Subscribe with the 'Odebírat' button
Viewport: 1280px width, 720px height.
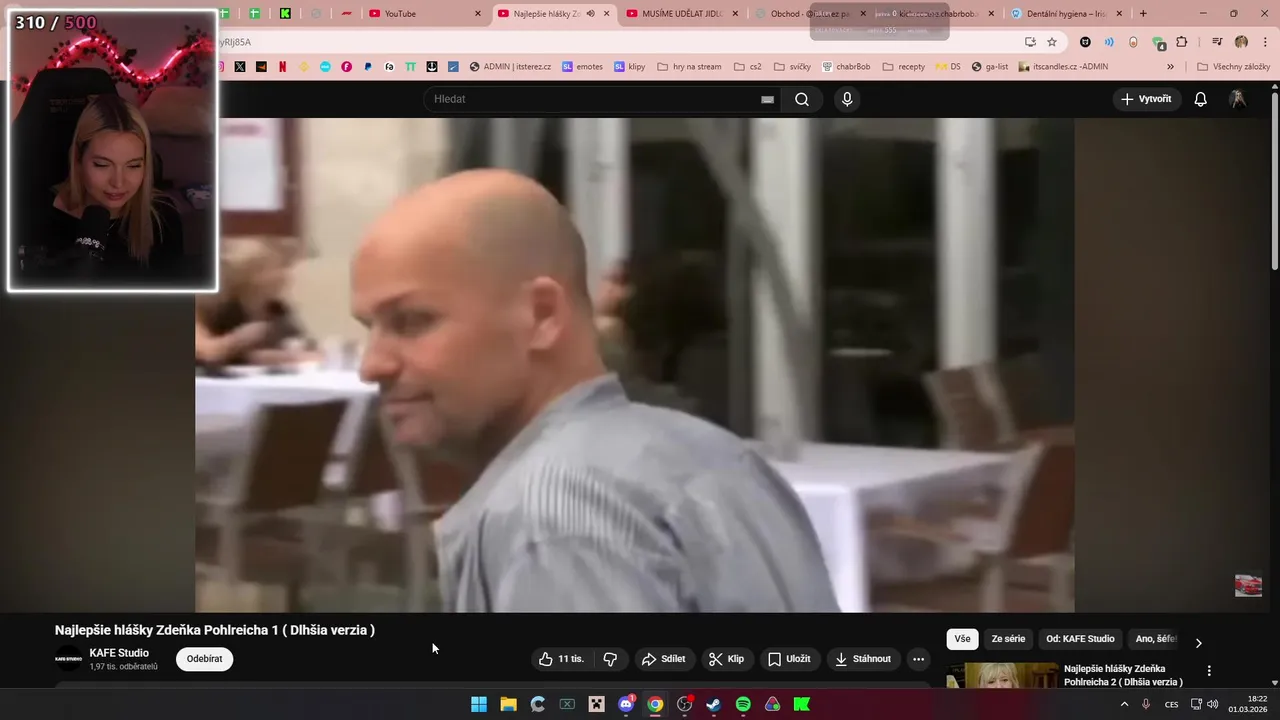pyautogui.click(x=204, y=659)
